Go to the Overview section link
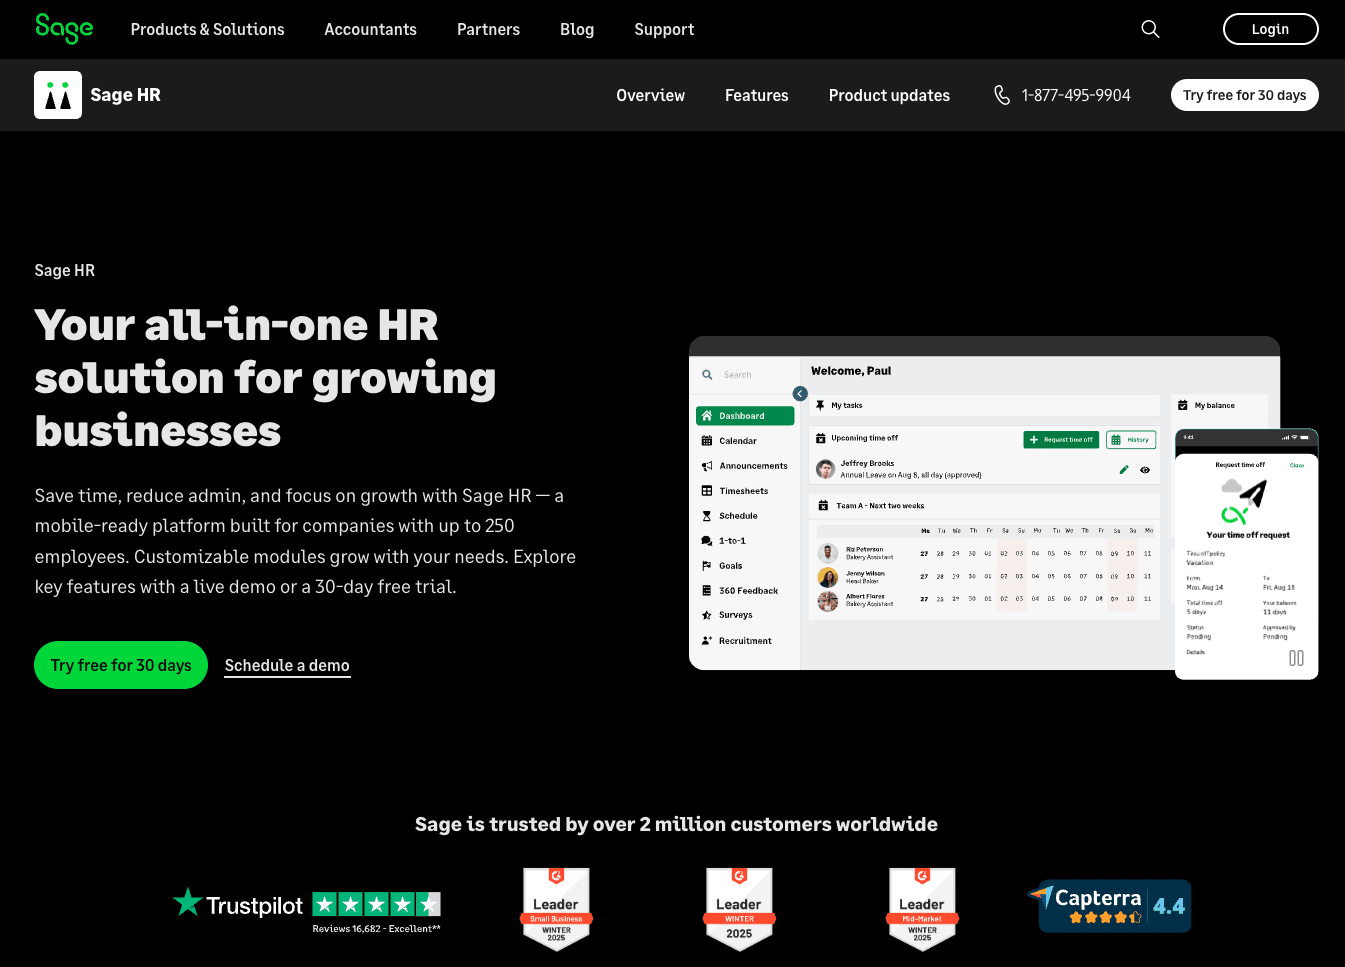1345x967 pixels. [650, 95]
